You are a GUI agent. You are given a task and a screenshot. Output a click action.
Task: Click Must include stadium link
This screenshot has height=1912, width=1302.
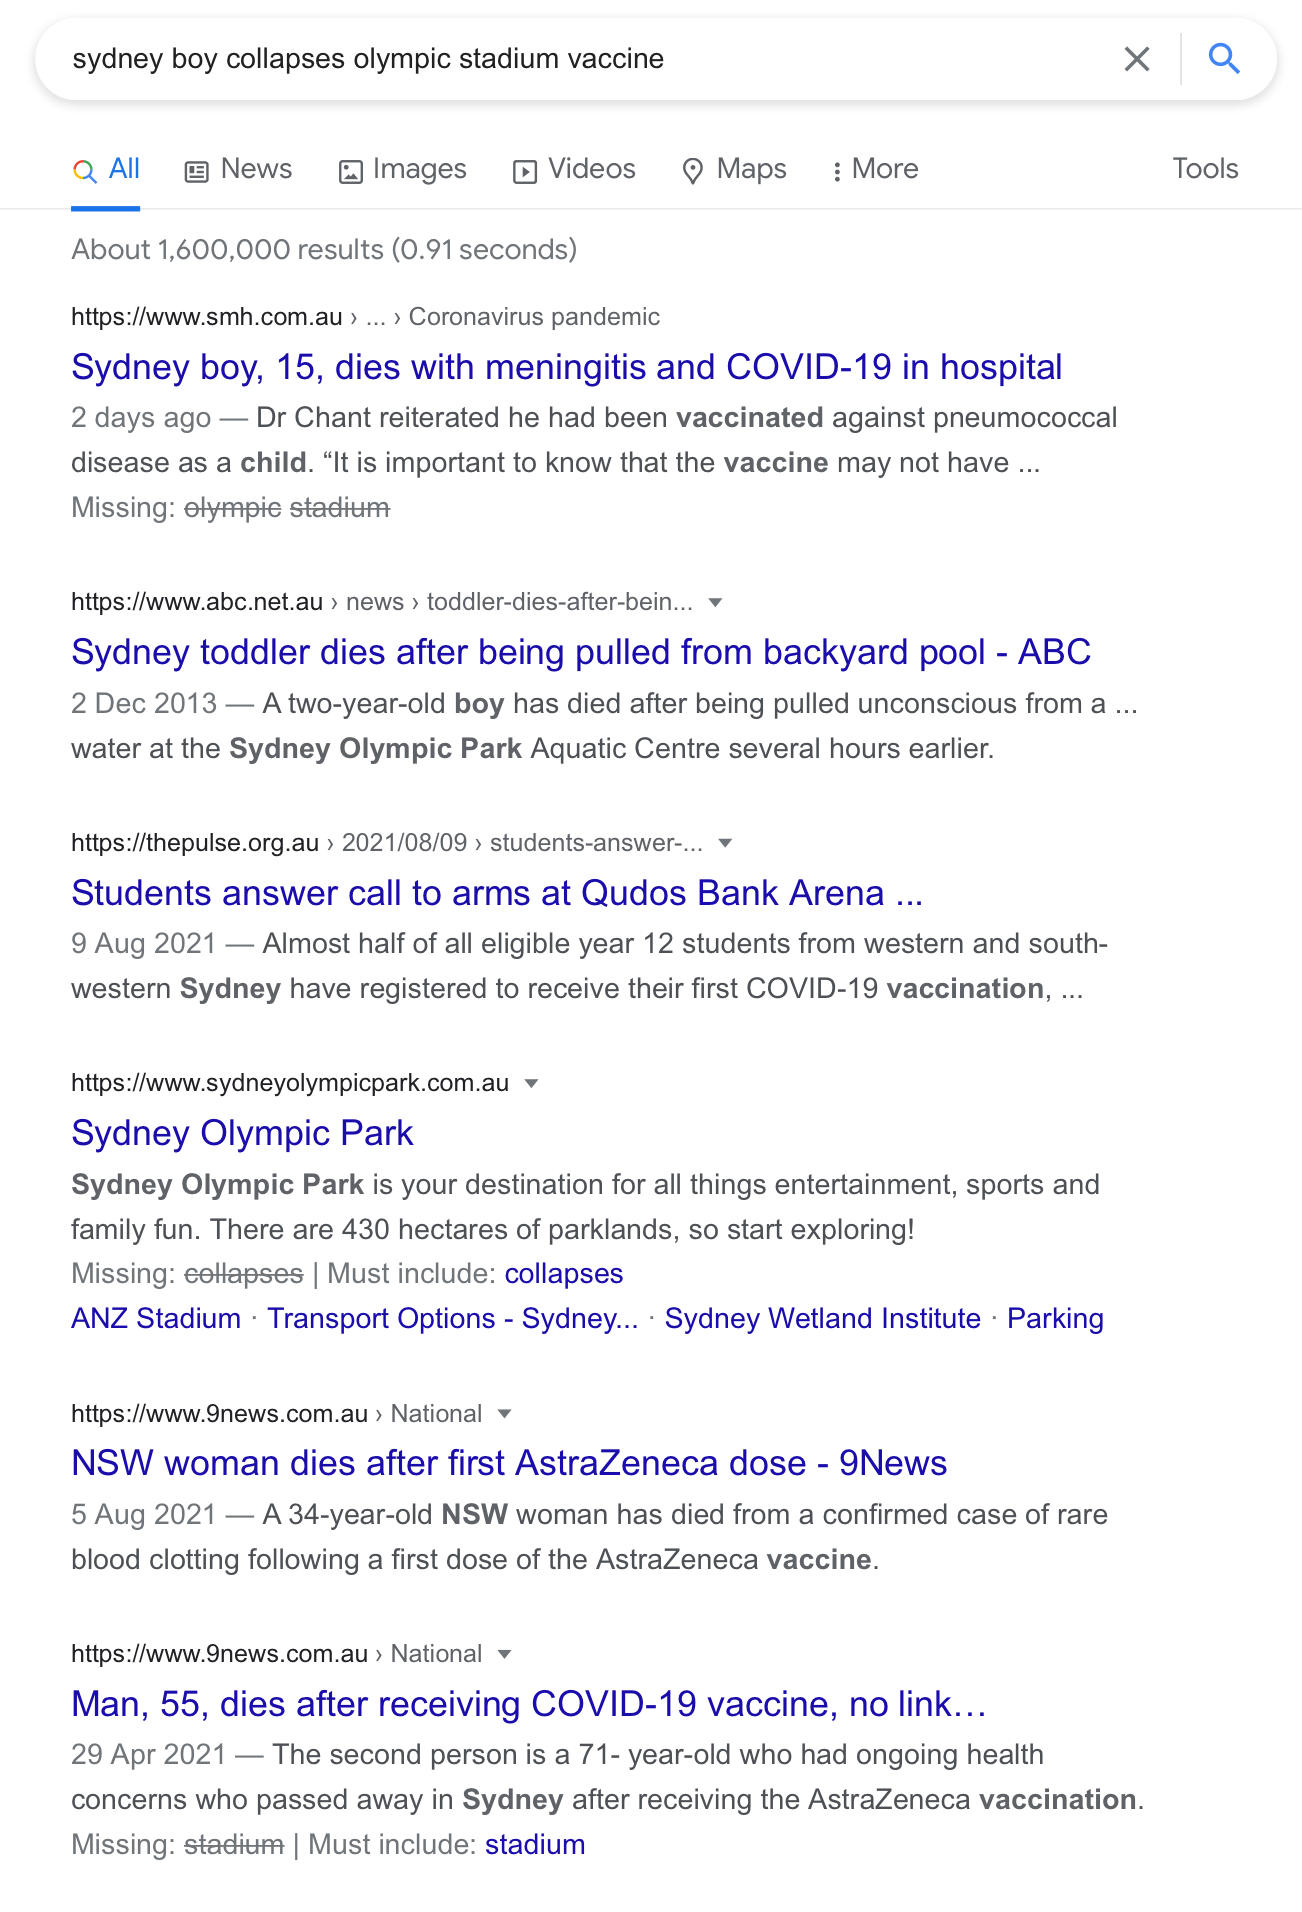tap(535, 1844)
